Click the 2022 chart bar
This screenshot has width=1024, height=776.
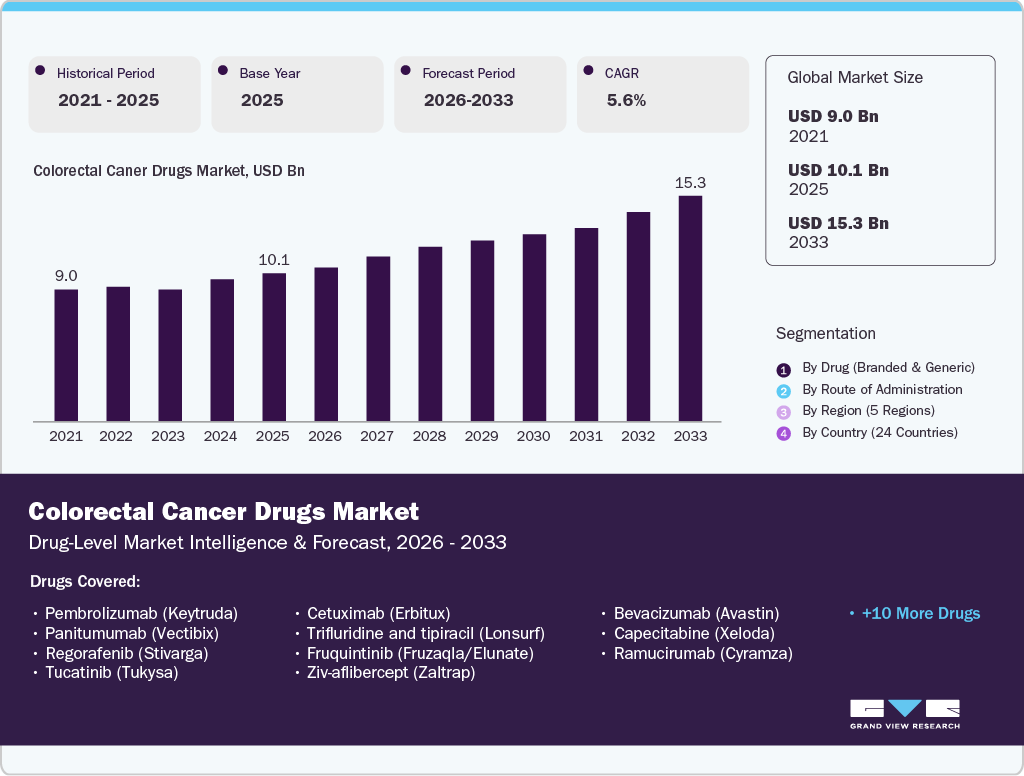pos(118,354)
